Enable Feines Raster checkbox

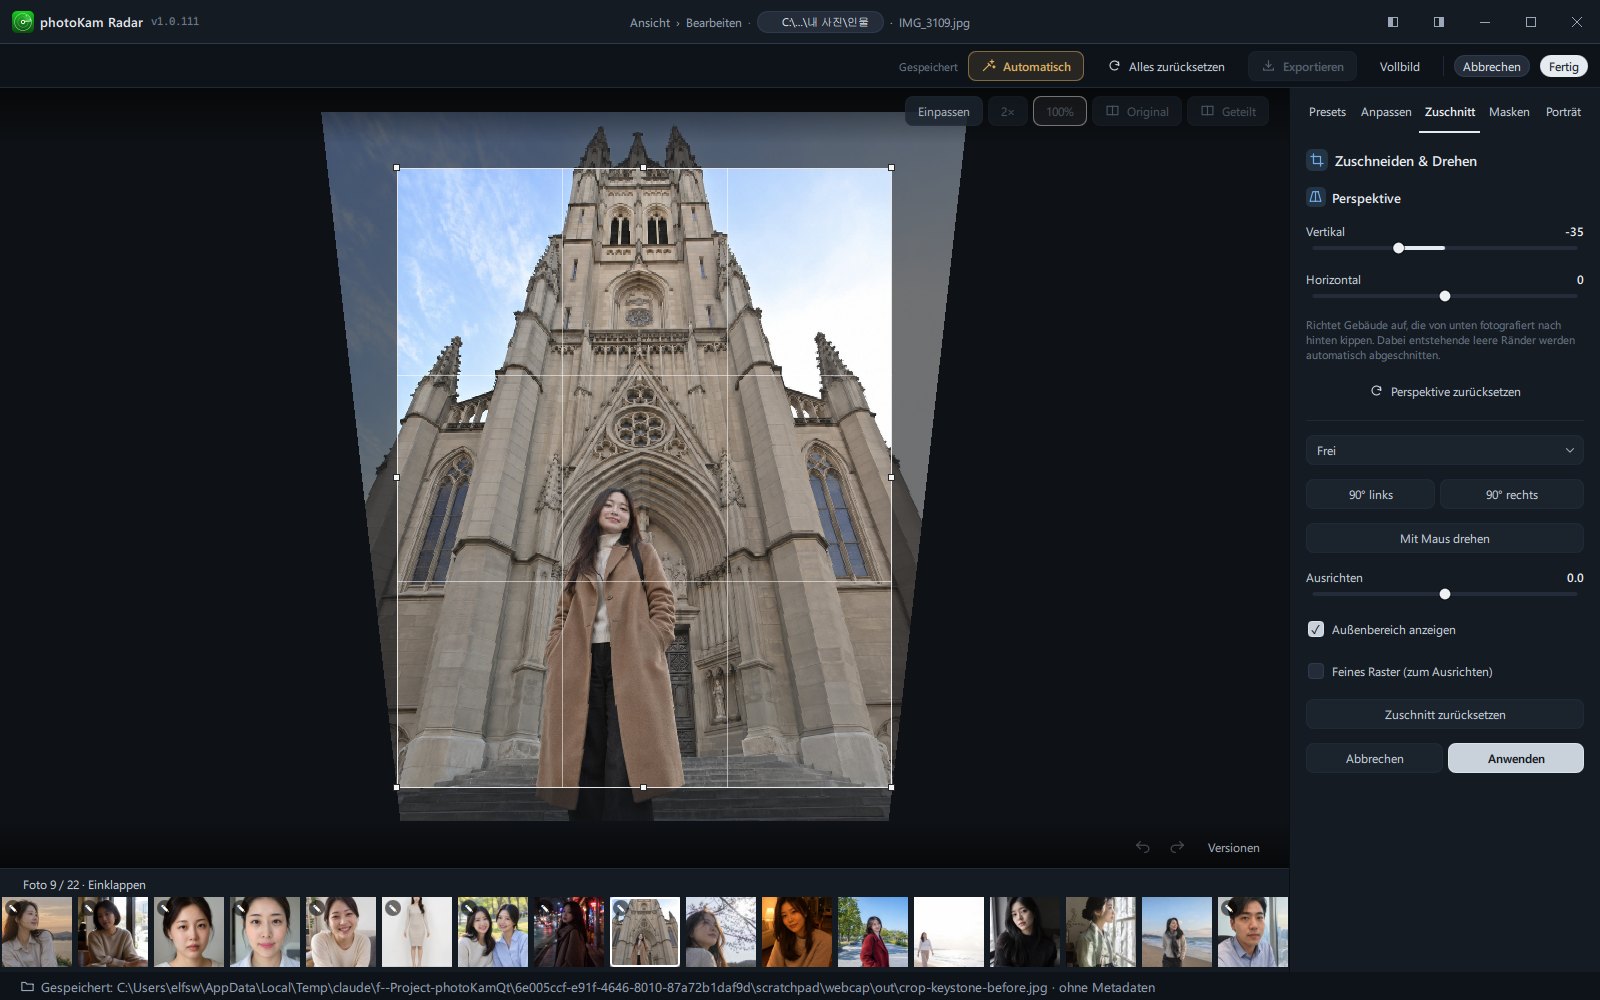tap(1316, 671)
